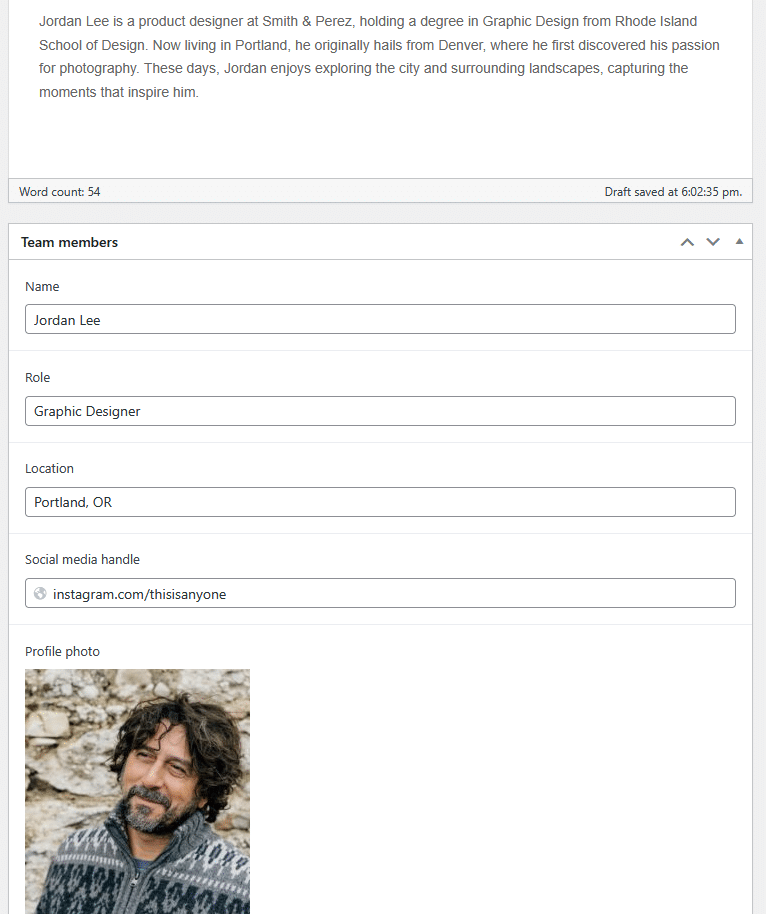Click the Name field label
This screenshot has height=914, width=766.
point(42,286)
